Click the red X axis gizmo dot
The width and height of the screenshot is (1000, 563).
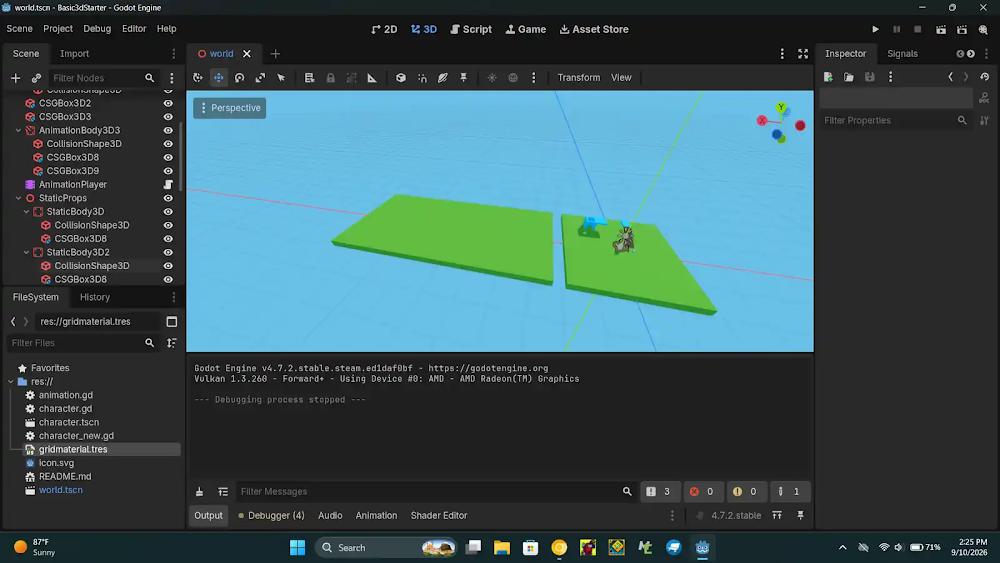[x=800, y=126]
